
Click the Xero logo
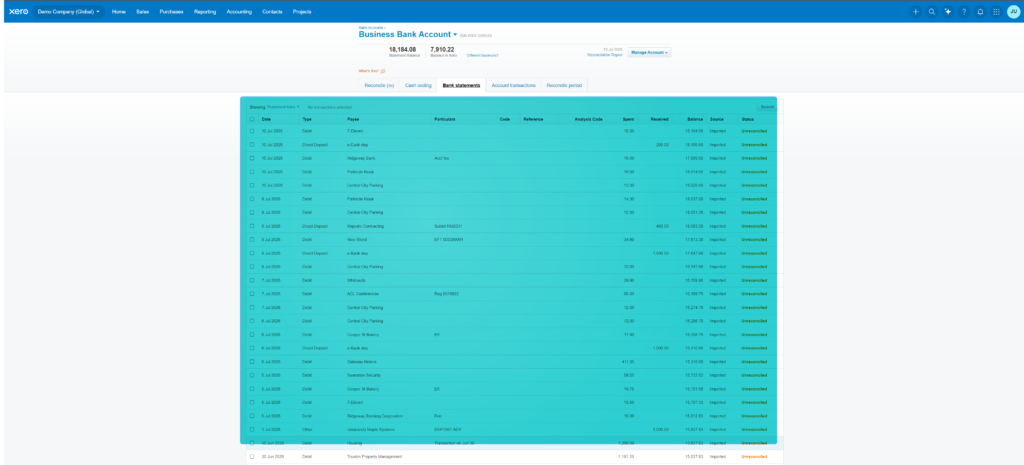click(18, 11)
